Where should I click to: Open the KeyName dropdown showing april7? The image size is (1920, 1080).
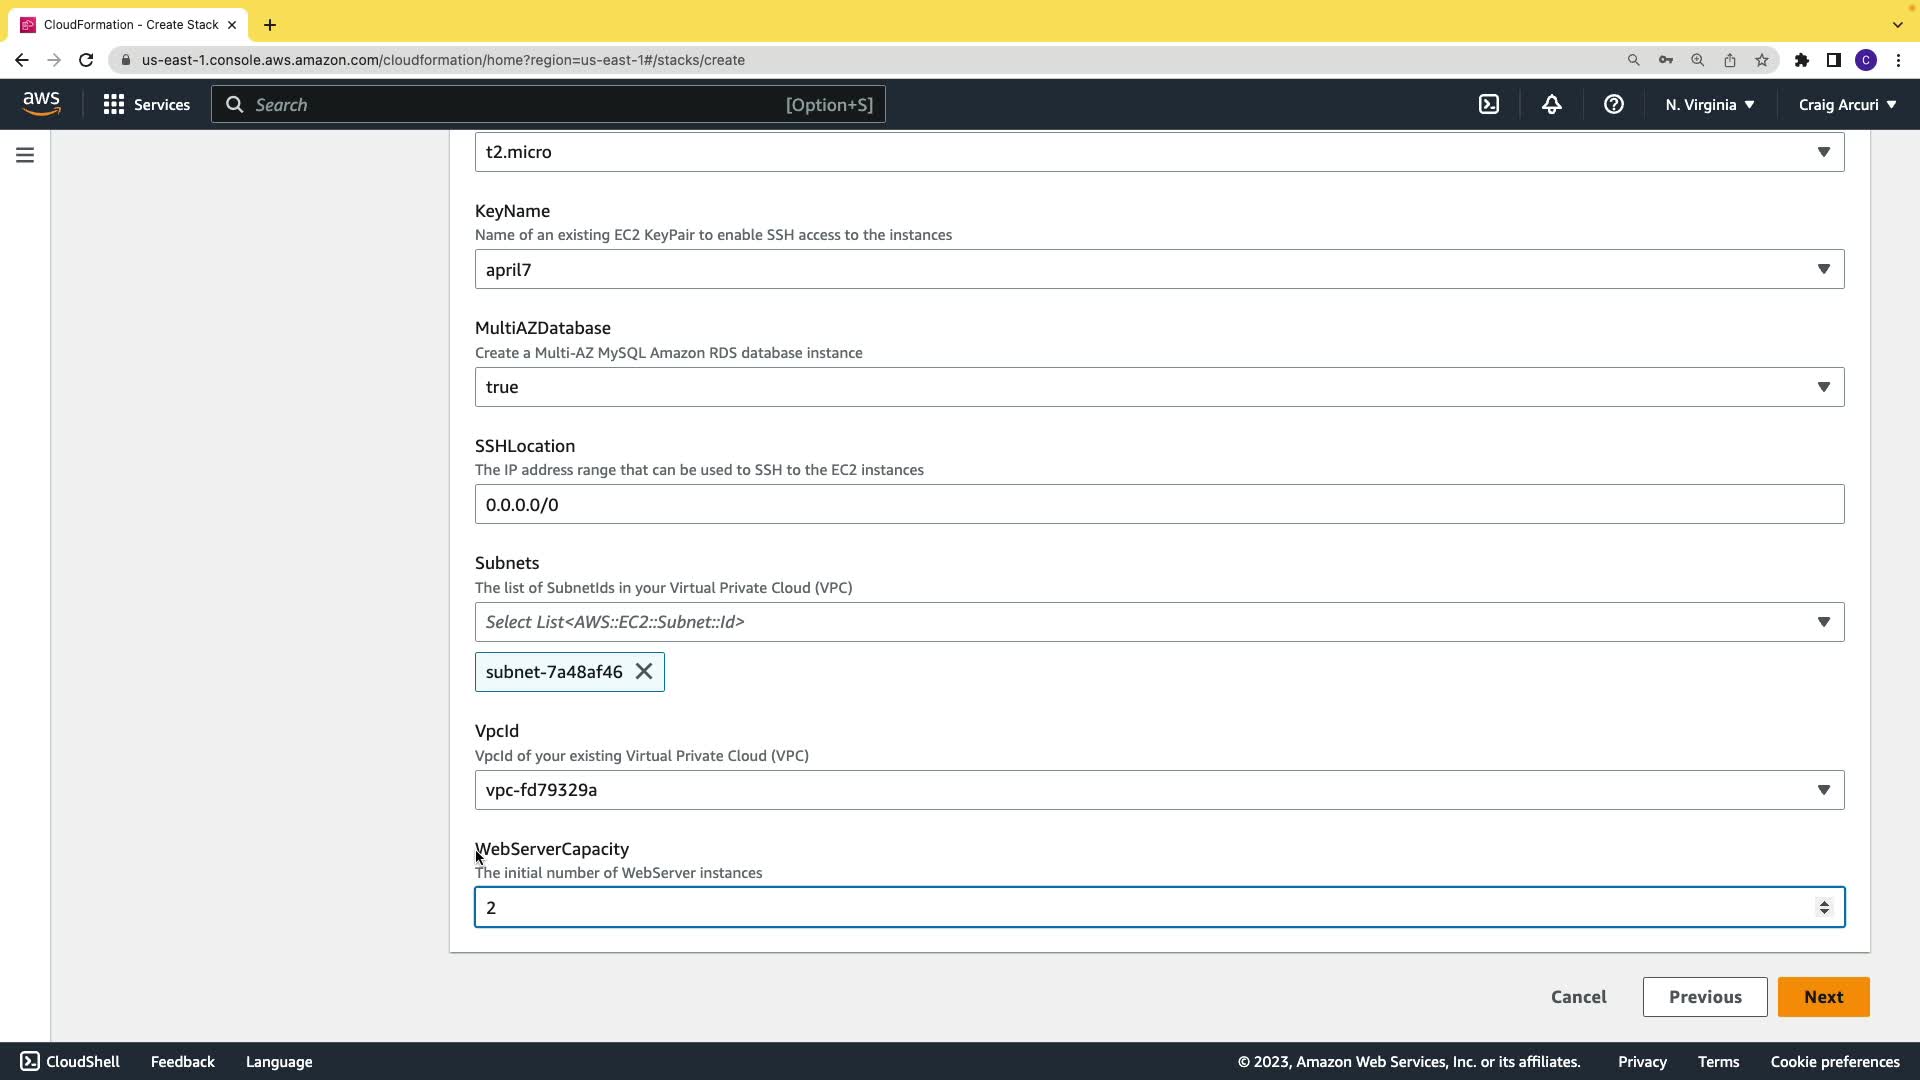click(x=1158, y=270)
